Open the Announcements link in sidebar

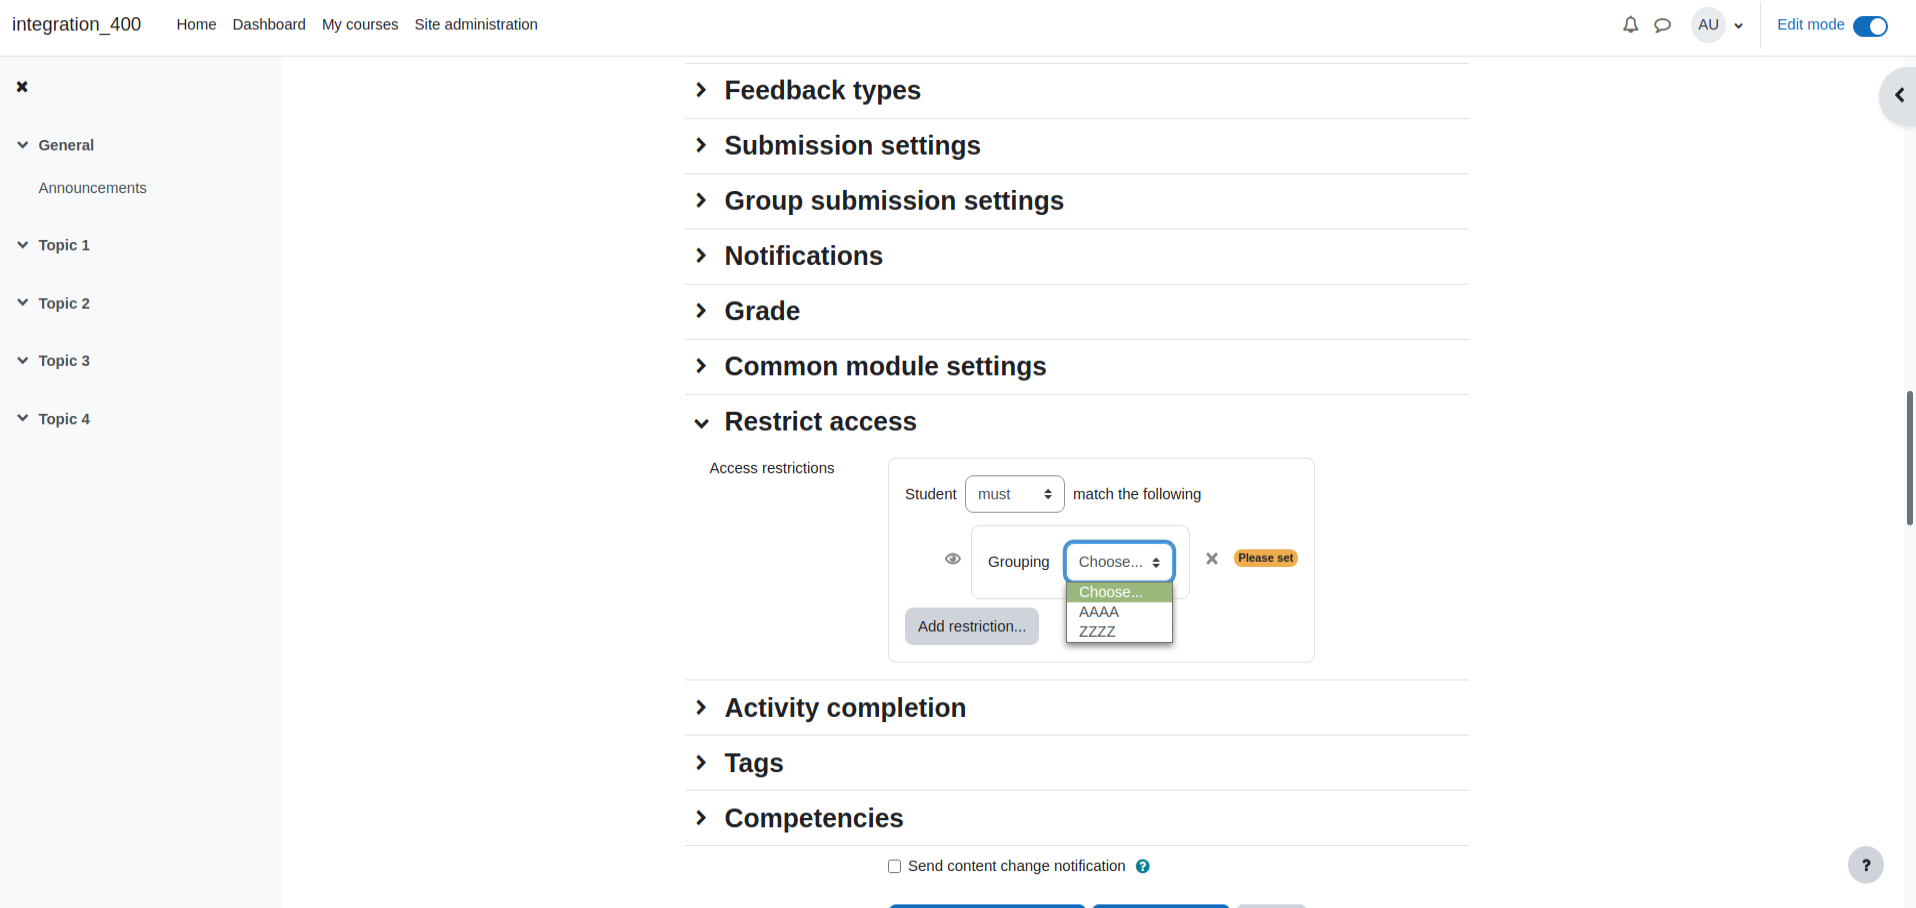point(93,188)
